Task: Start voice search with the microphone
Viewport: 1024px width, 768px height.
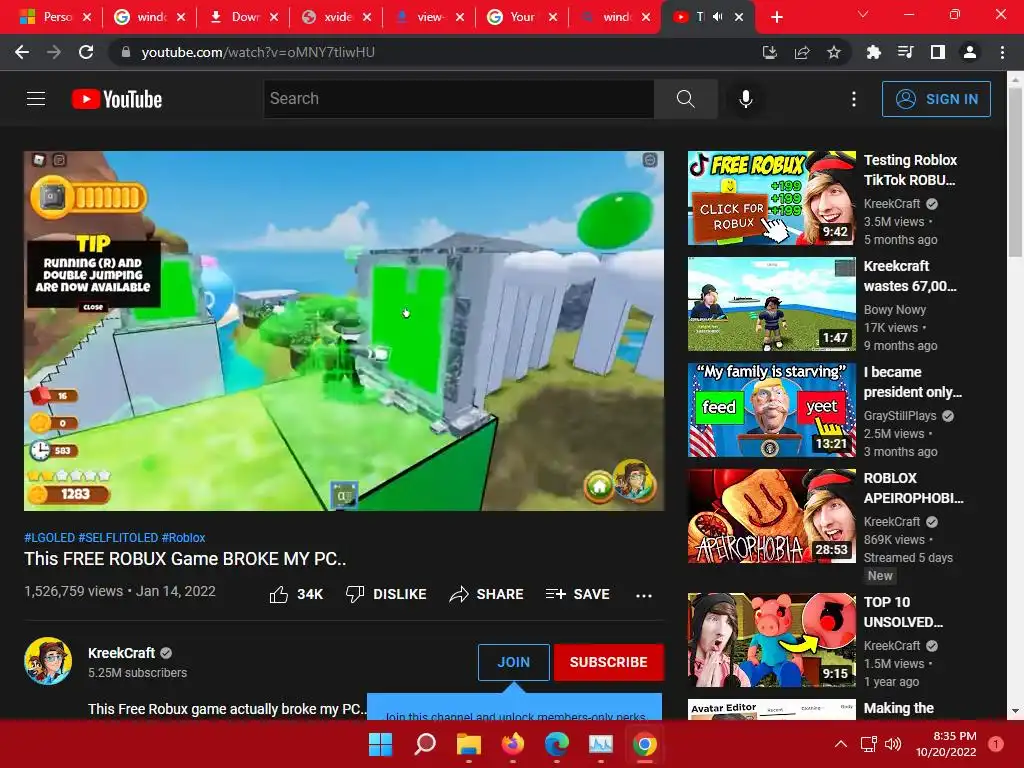Action: point(746,99)
